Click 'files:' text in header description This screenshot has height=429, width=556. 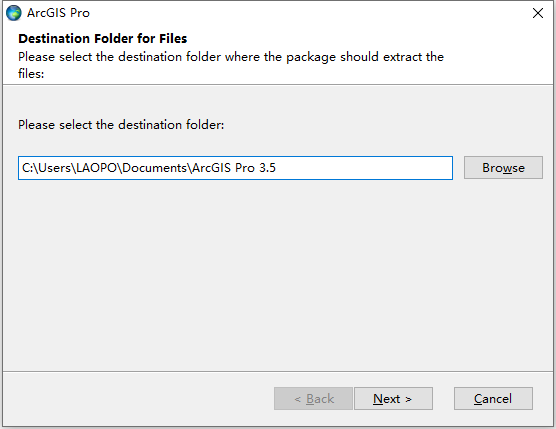point(31,74)
